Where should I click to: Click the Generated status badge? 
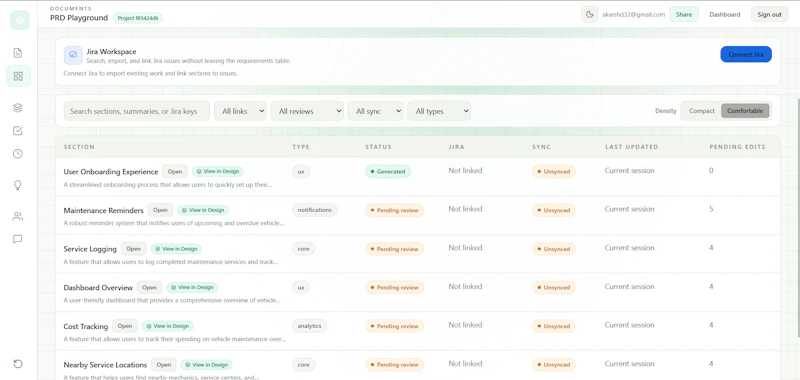[x=388, y=171]
